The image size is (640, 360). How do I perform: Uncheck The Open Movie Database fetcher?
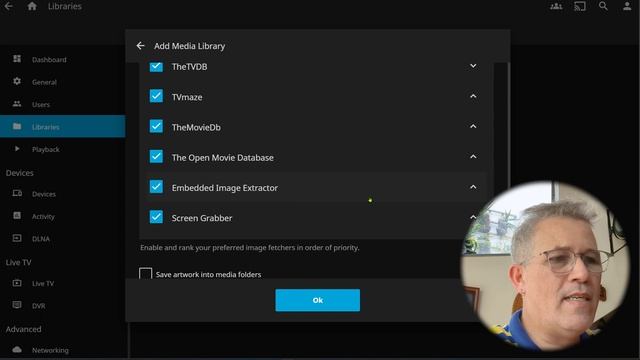click(x=156, y=157)
